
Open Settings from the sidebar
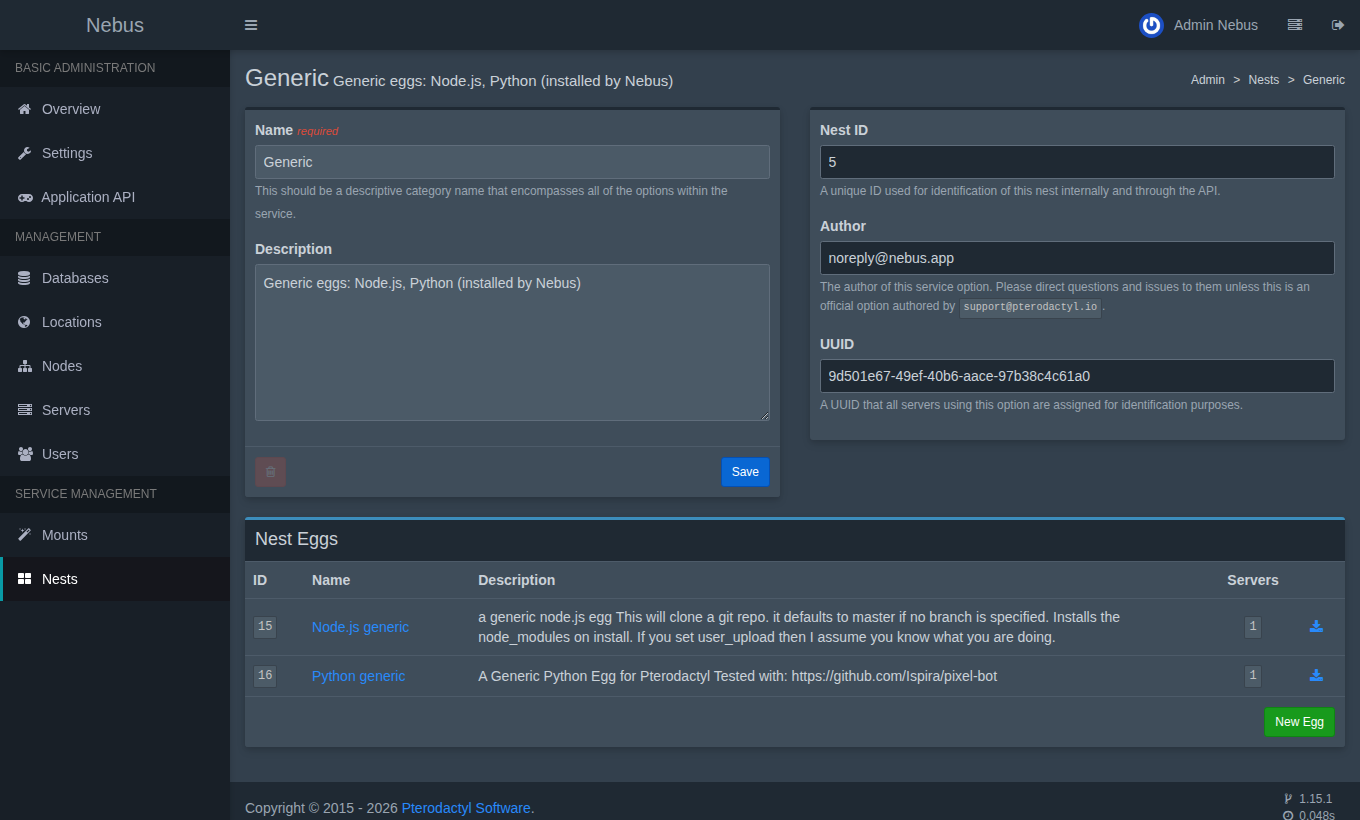pyautogui.click(x=115, y=153)
